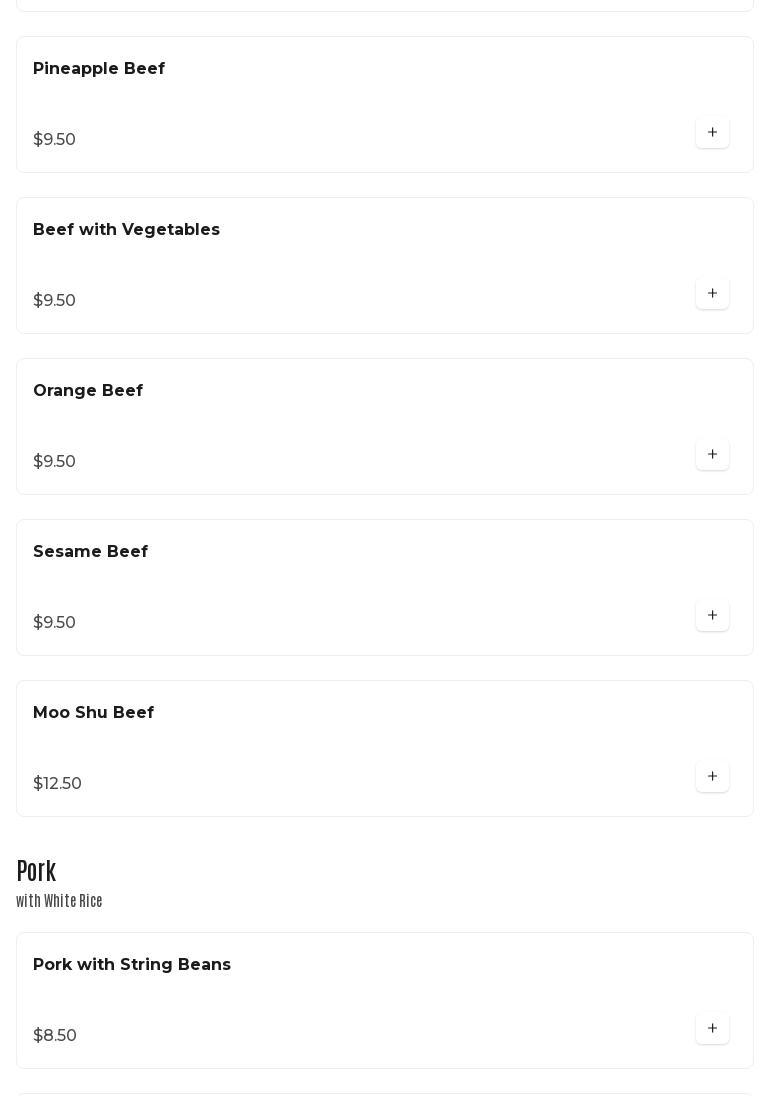Screen dimensions: 770x1096
Task: Add Orange Beef to the order
Action: (x=712, y=455)
